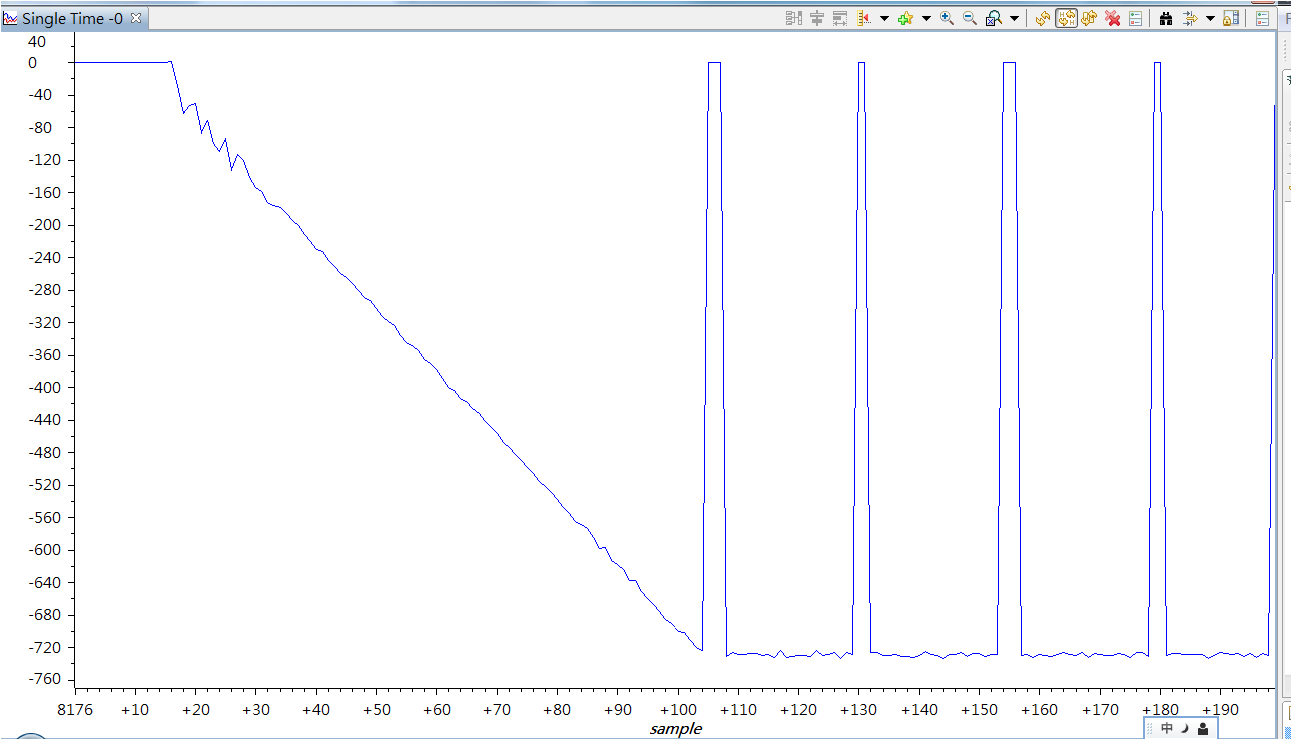
Task: Click the -720 y-axis tick label
Action: point(46,648)
